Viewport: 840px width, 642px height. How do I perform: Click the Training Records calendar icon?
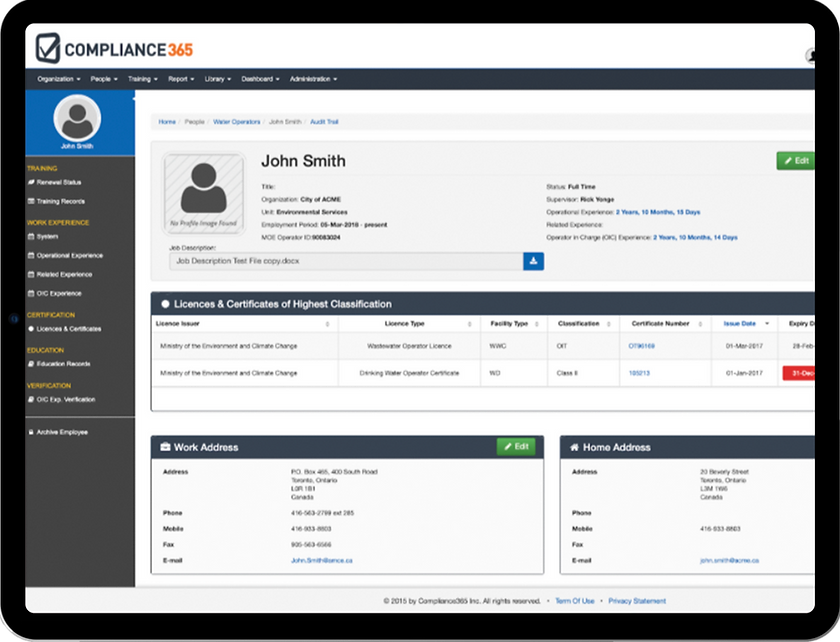(x=31, y=201)
